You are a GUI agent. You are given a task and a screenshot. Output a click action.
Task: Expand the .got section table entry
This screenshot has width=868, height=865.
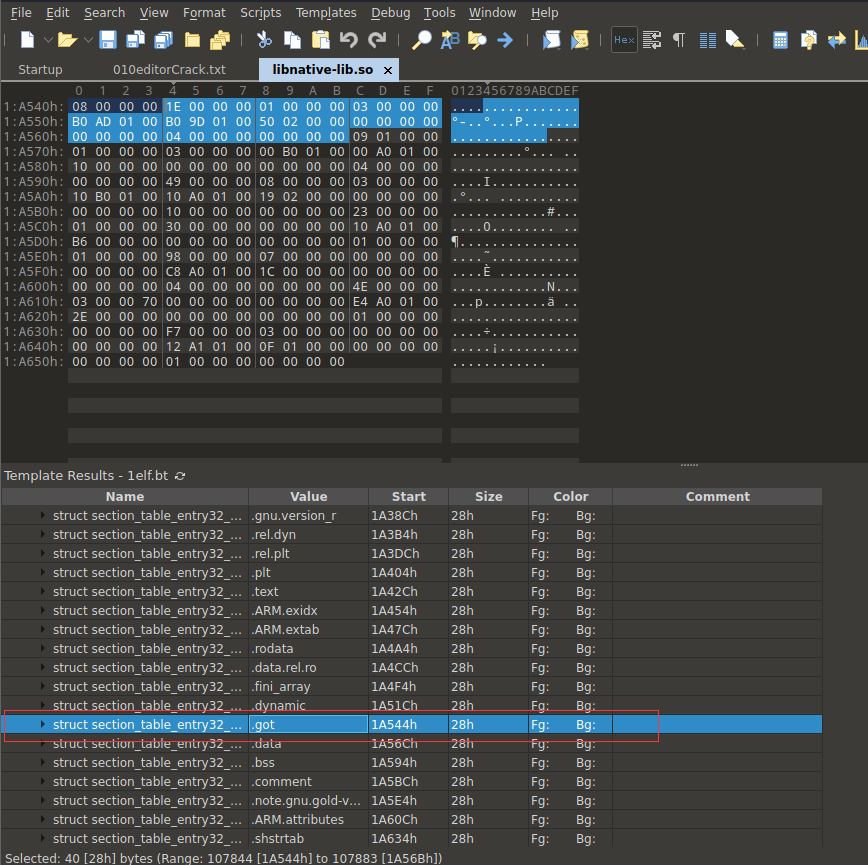pos(42,724)
